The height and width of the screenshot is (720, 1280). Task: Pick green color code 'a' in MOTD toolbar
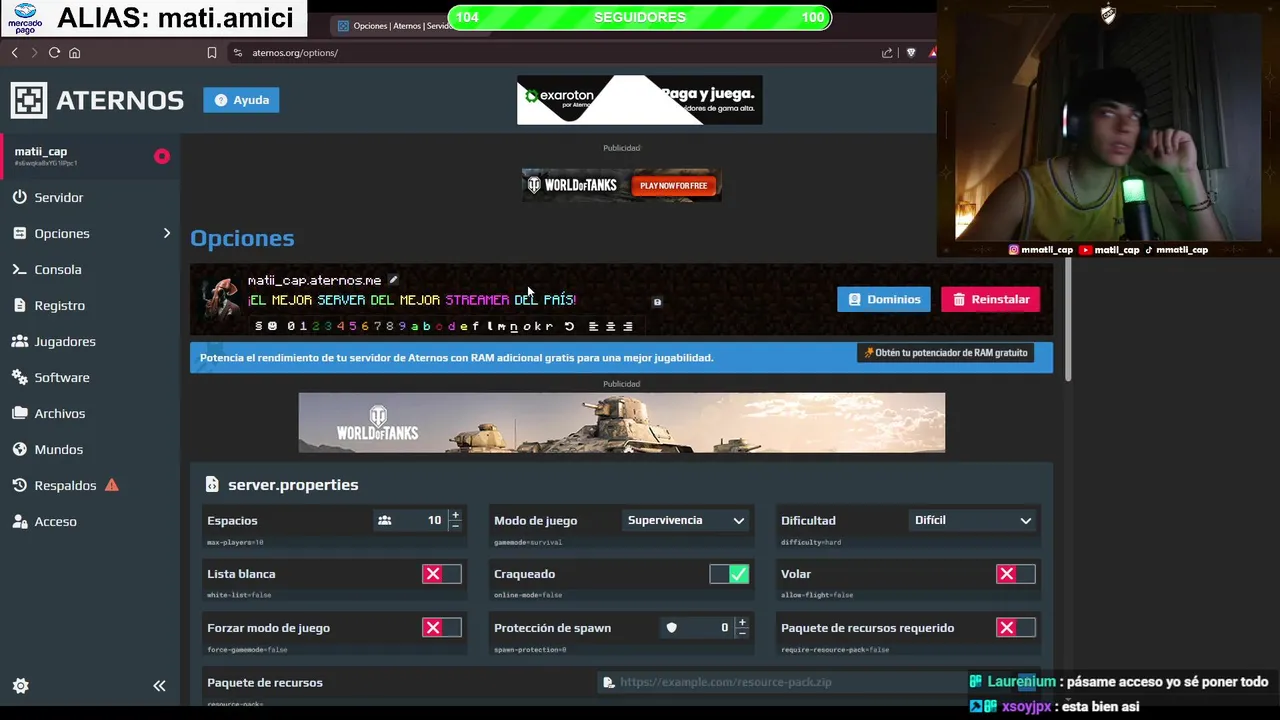[x=415, y=326]
